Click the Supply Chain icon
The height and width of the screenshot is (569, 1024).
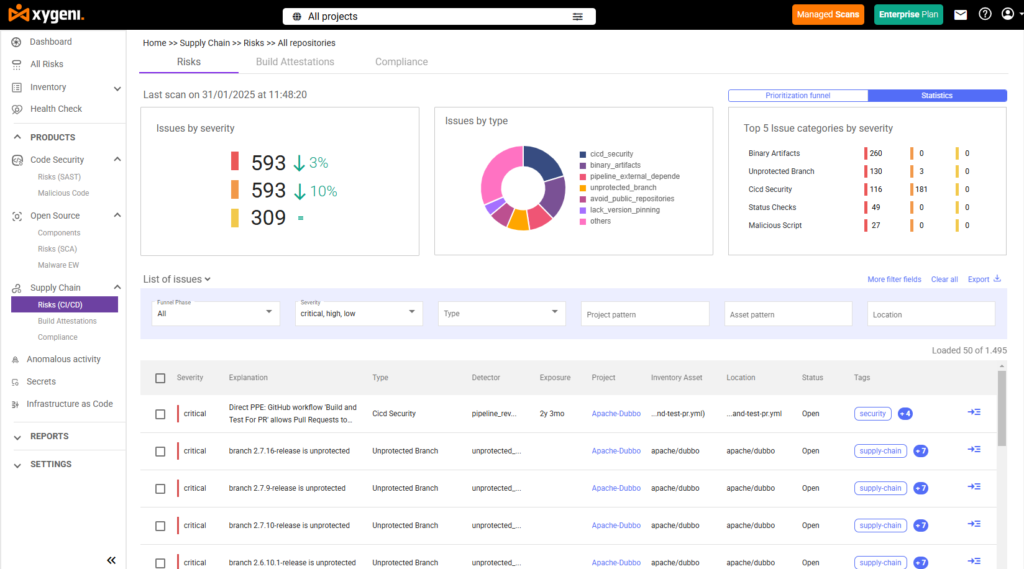pos(17,288)
